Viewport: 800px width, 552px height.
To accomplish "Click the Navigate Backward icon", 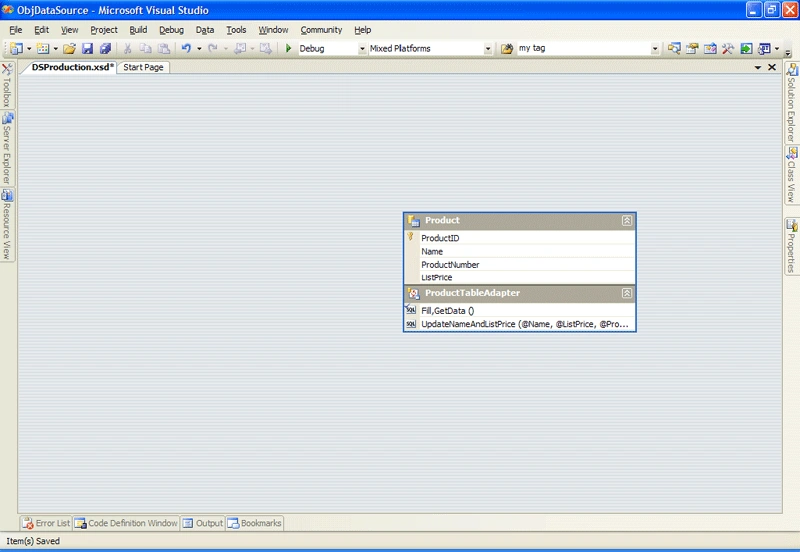I will 240,48.
